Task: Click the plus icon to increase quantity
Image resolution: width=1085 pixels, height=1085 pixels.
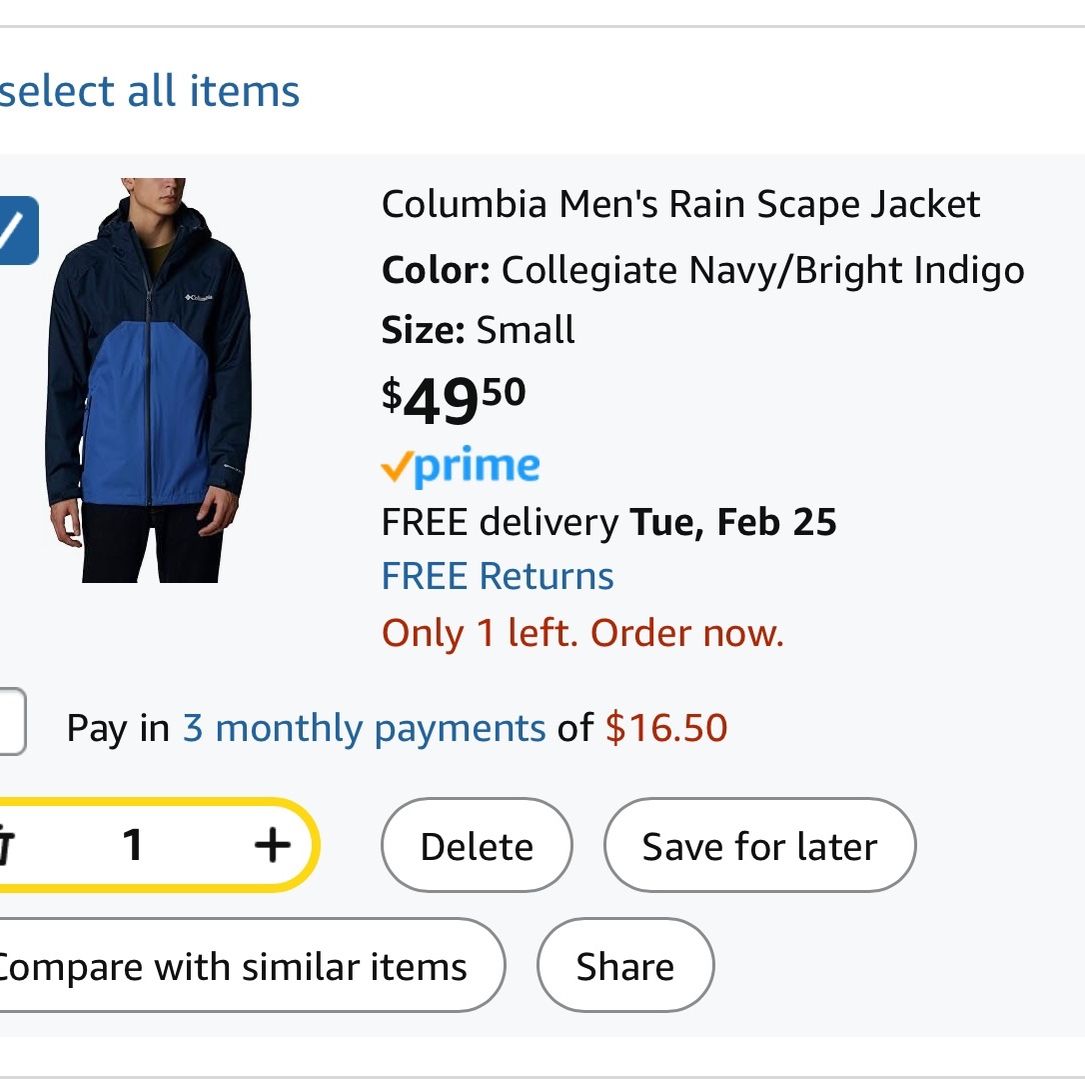Action: click(x=272, y=845)
